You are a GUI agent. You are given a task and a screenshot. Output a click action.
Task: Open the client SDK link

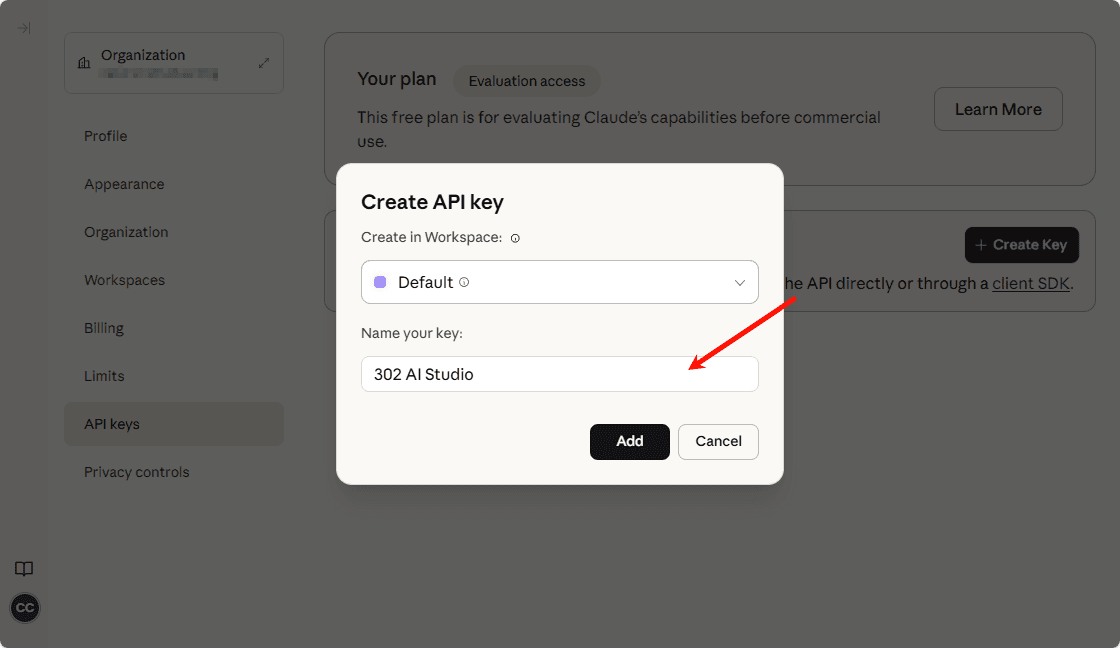pyautogui.click(x=1030, y=283)
